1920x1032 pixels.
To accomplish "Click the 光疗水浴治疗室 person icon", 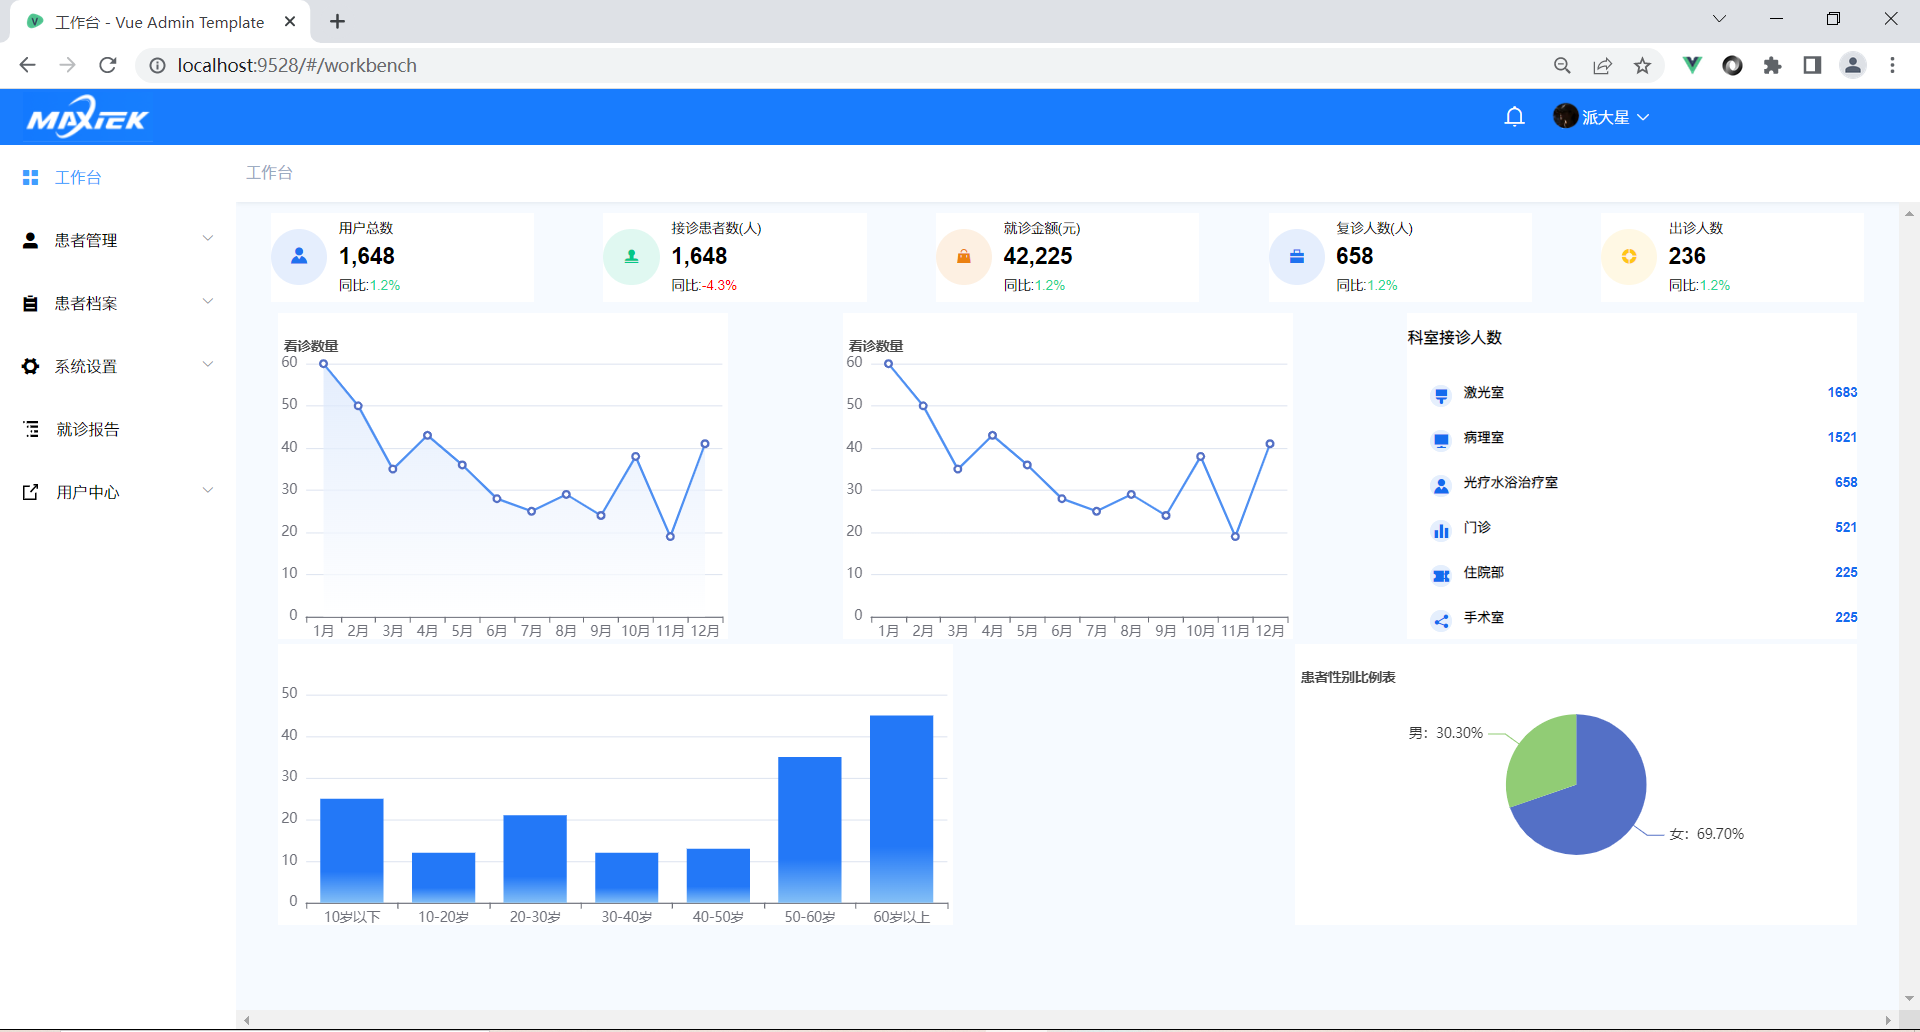I will (1441, 486).
